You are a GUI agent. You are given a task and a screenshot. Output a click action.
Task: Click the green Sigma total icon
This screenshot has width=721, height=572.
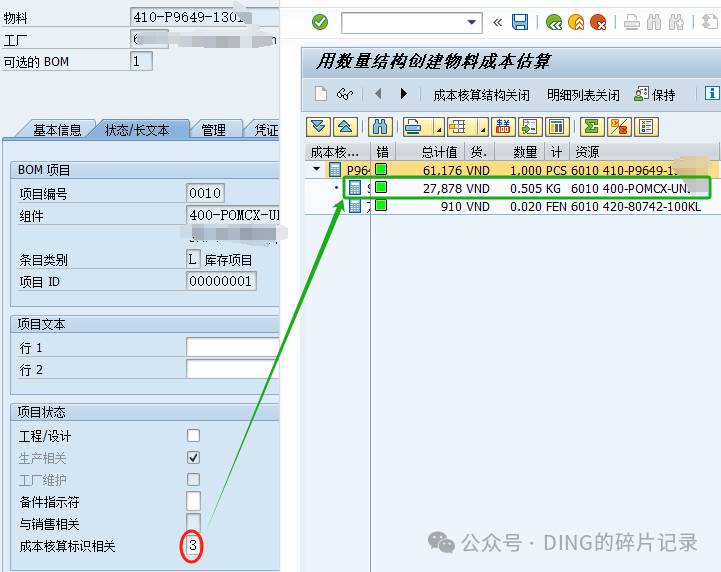pyautogui.click(x=592, y=127)
